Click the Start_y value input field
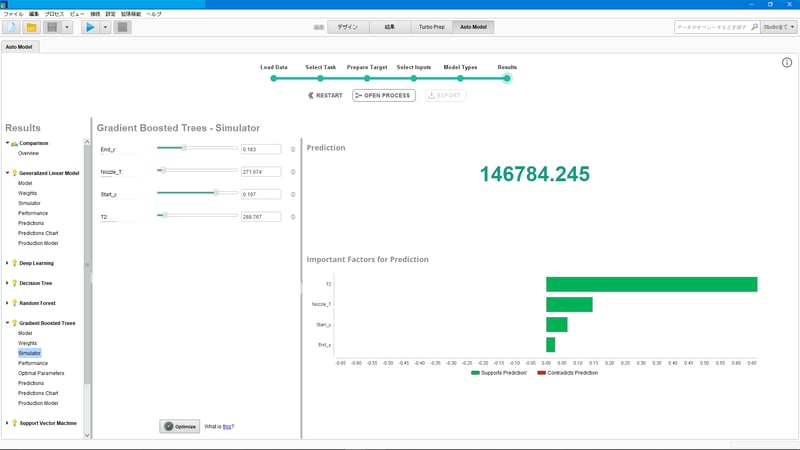 click(x=261, y=194)
